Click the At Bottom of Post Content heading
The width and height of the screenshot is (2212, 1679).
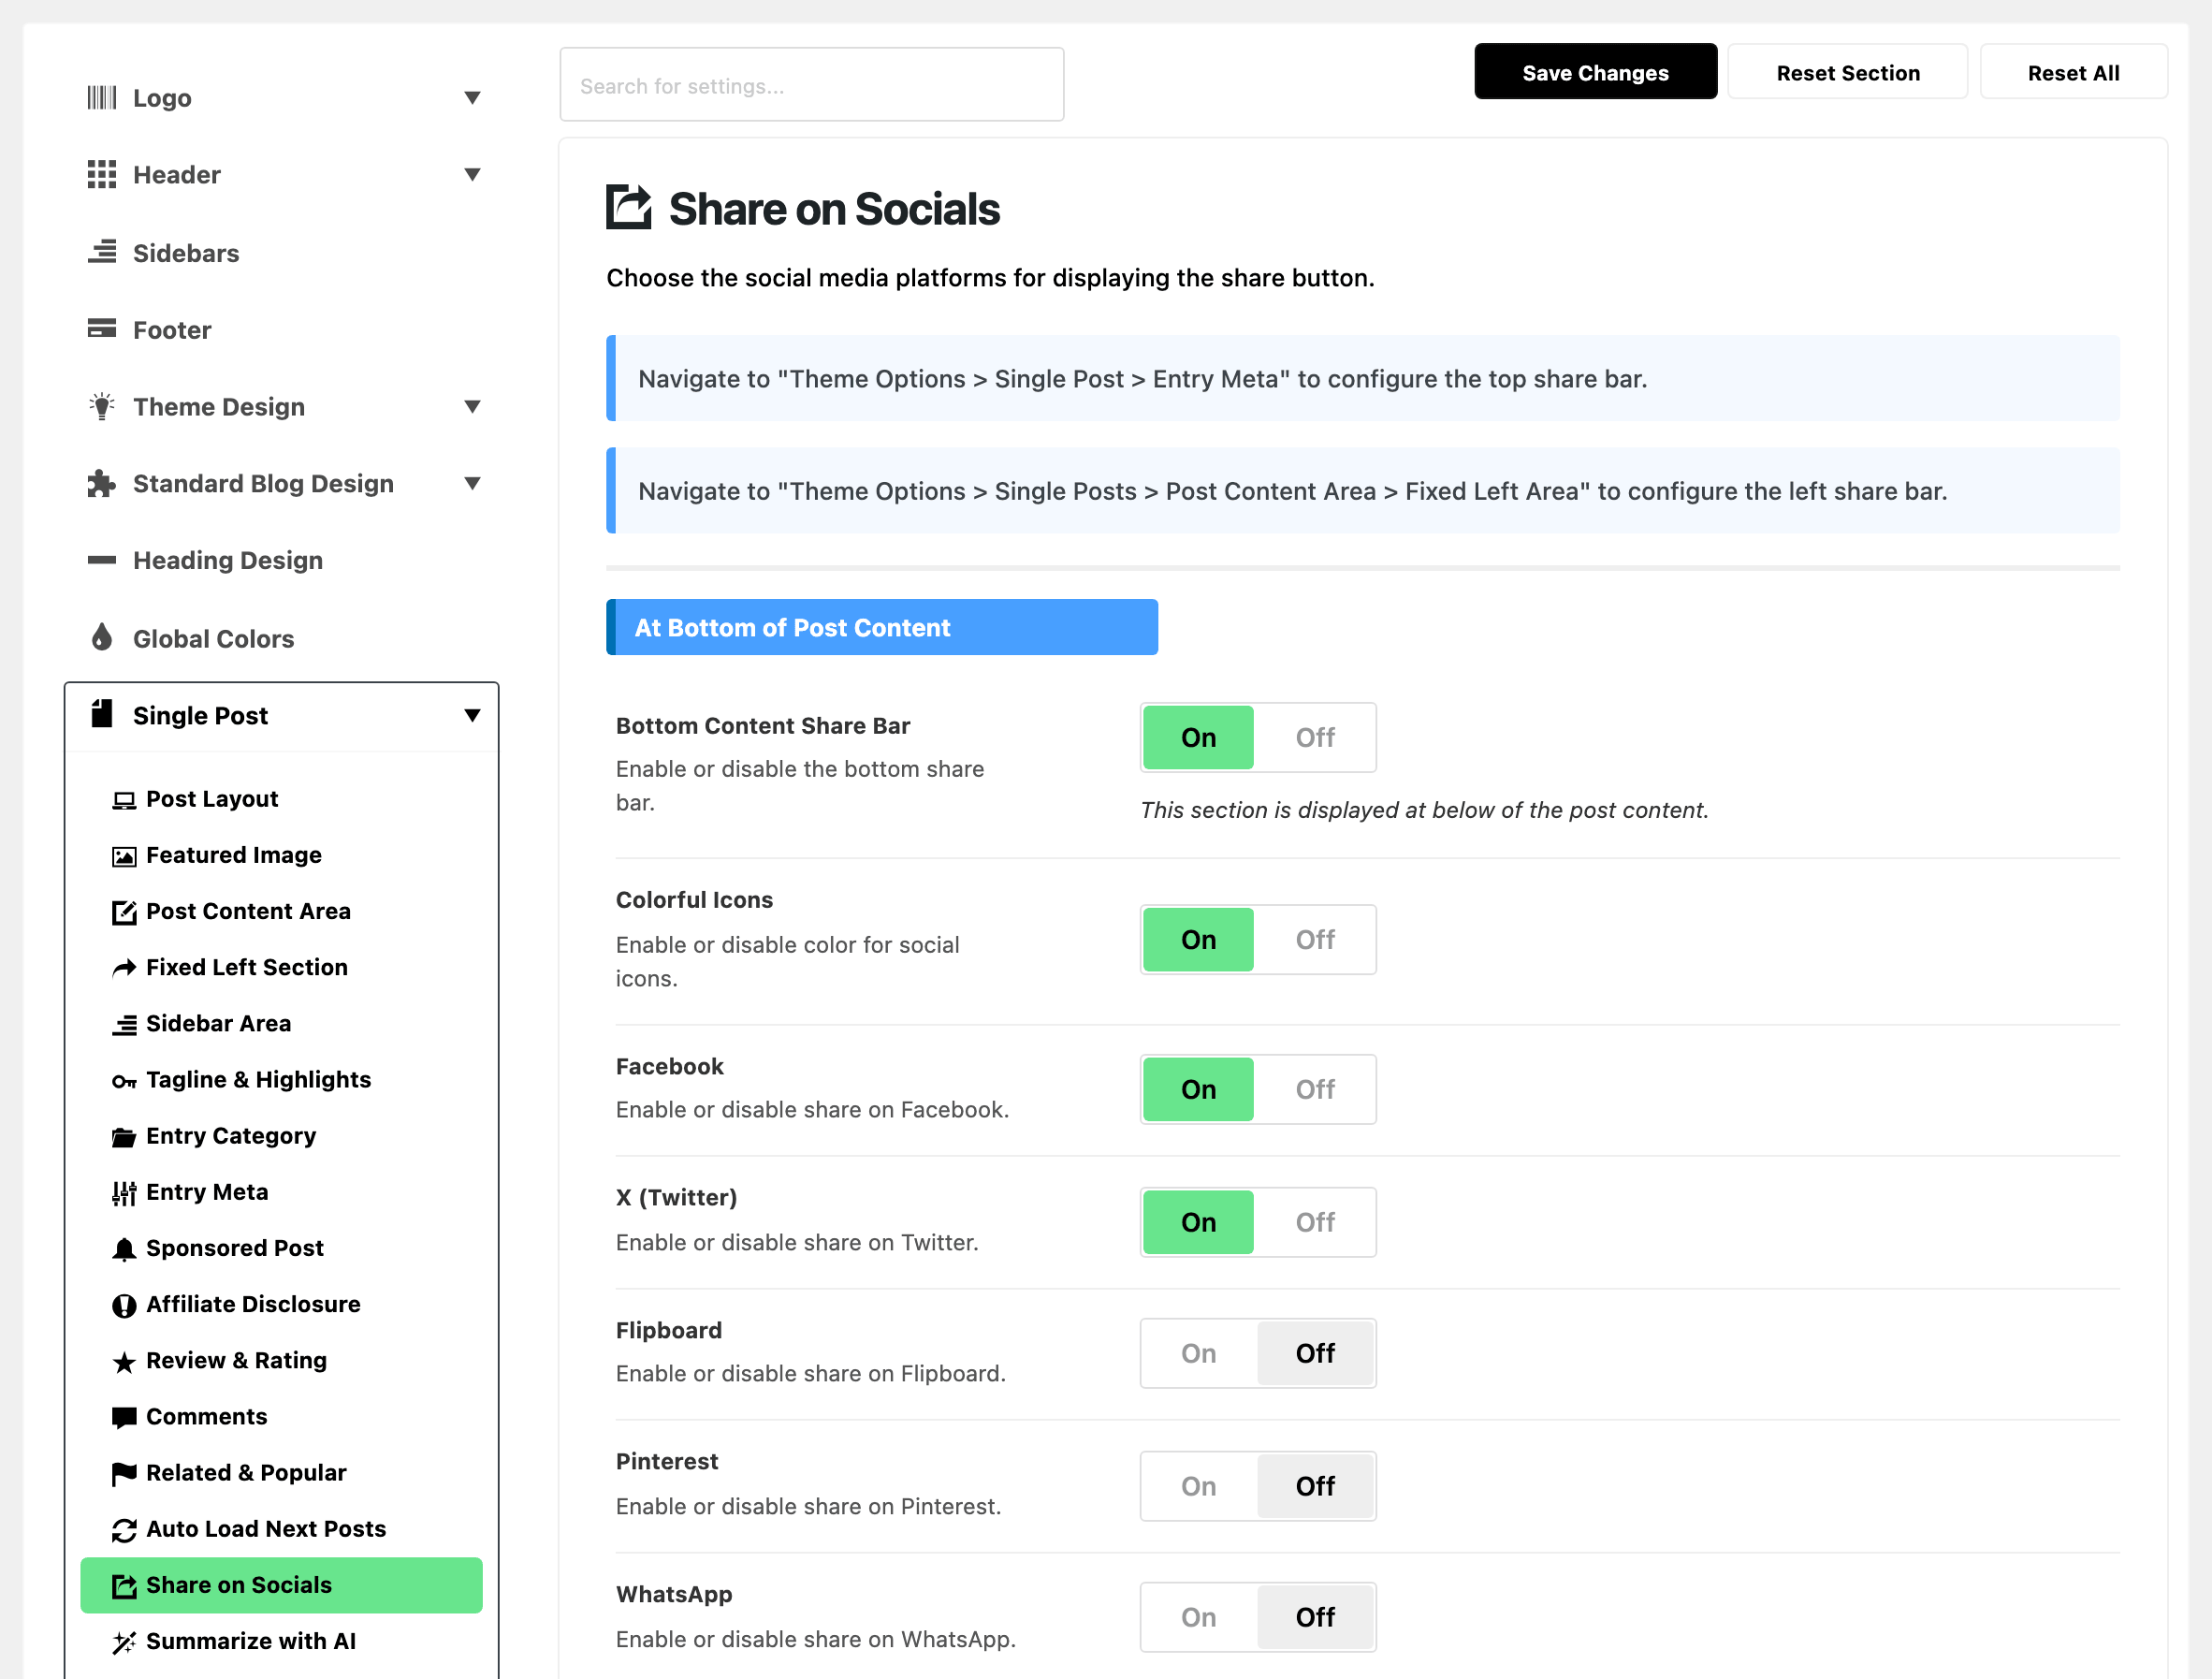tap(881, 628)
